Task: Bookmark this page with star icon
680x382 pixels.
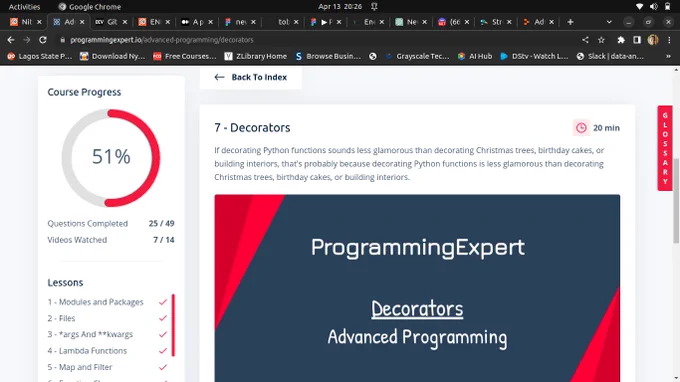Action: pos(601,40)
